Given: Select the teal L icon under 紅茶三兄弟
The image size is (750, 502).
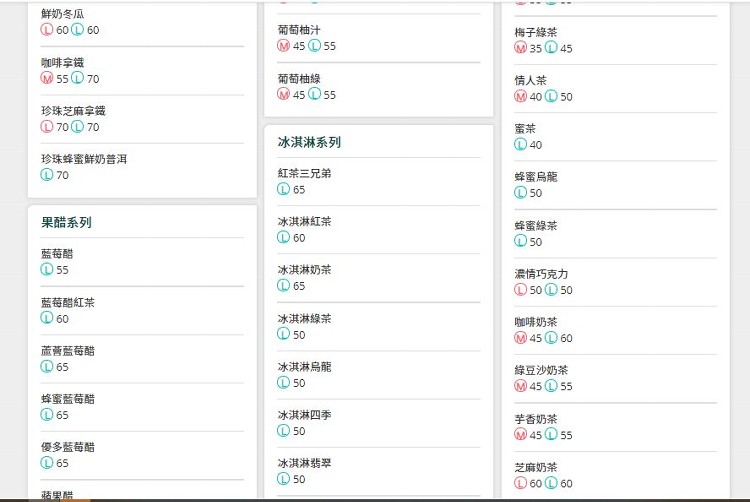Looking at the screenshot, I should click(x=284, y=189).
